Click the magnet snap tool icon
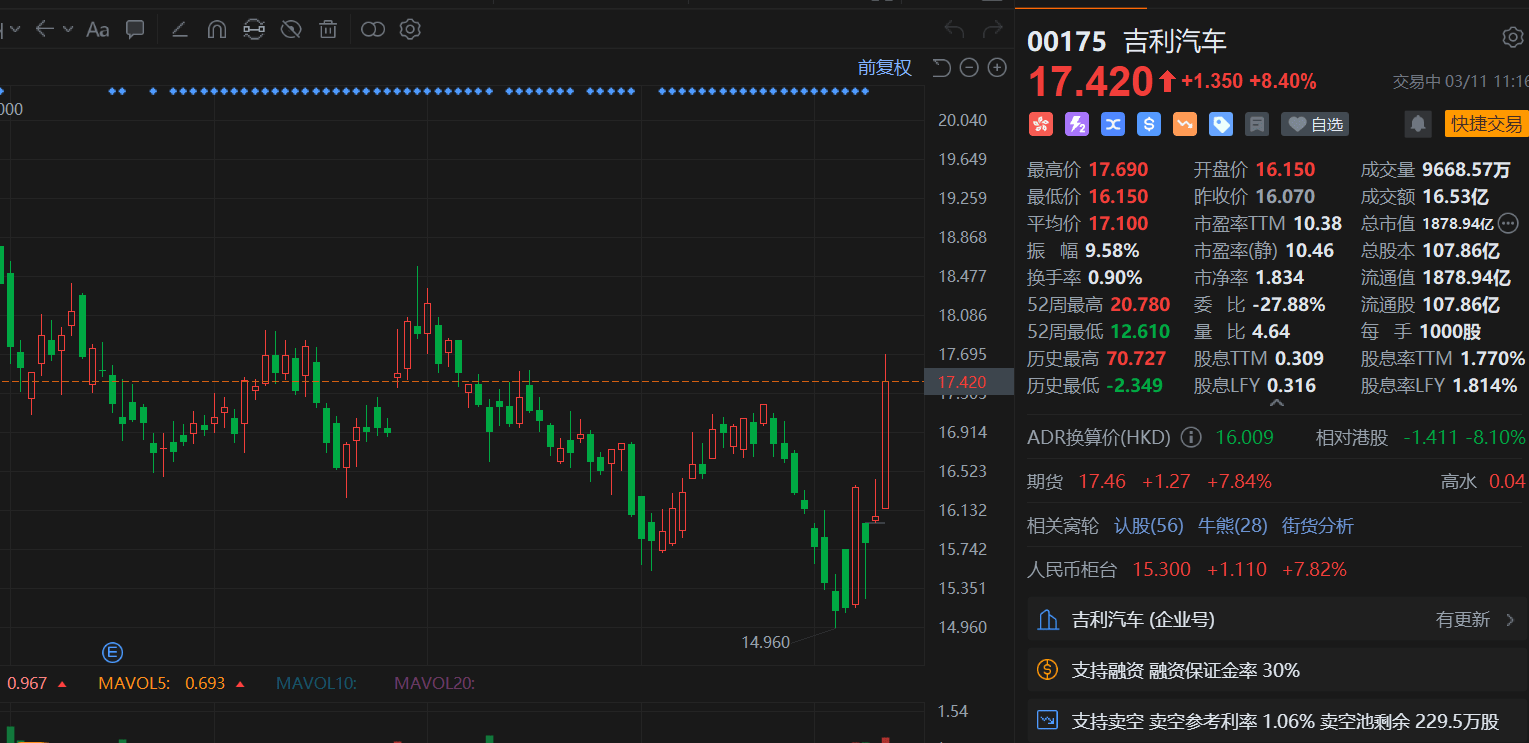1529x743 pixels. pyautogui.click(x=216, y=29)
